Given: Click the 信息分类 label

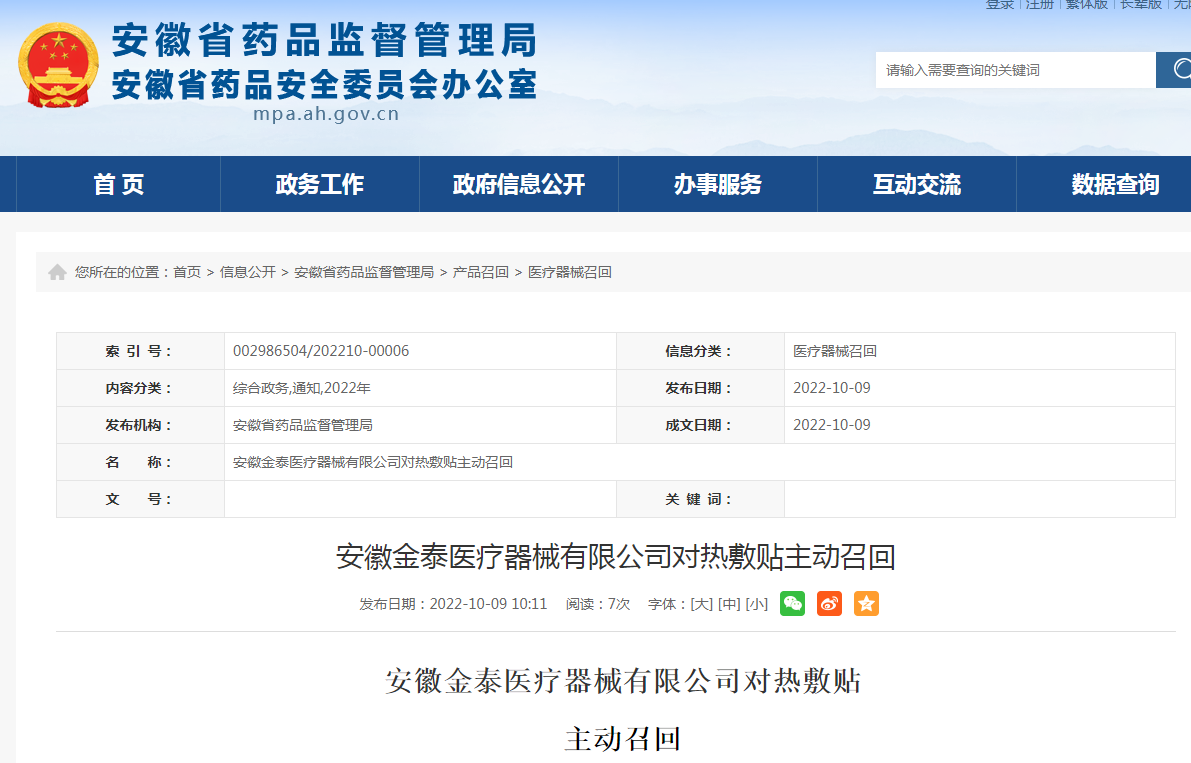Looking at the screenshot, I should (700, 351).
